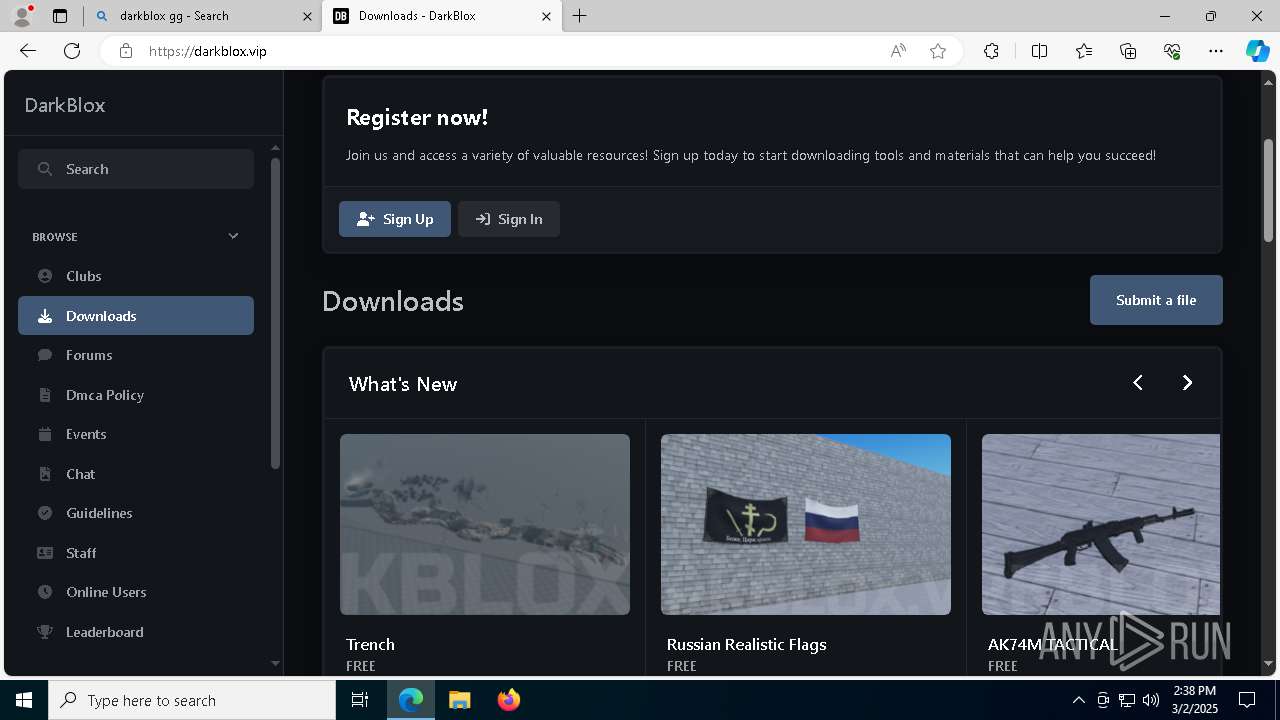Viewport: 1280px width, 720px height.
Task: Show next What's New items
Action: coord(1187,383)
